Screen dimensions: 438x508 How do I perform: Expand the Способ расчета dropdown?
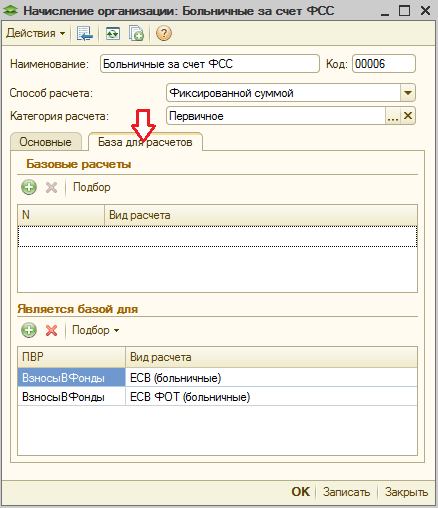coord(408,93)
